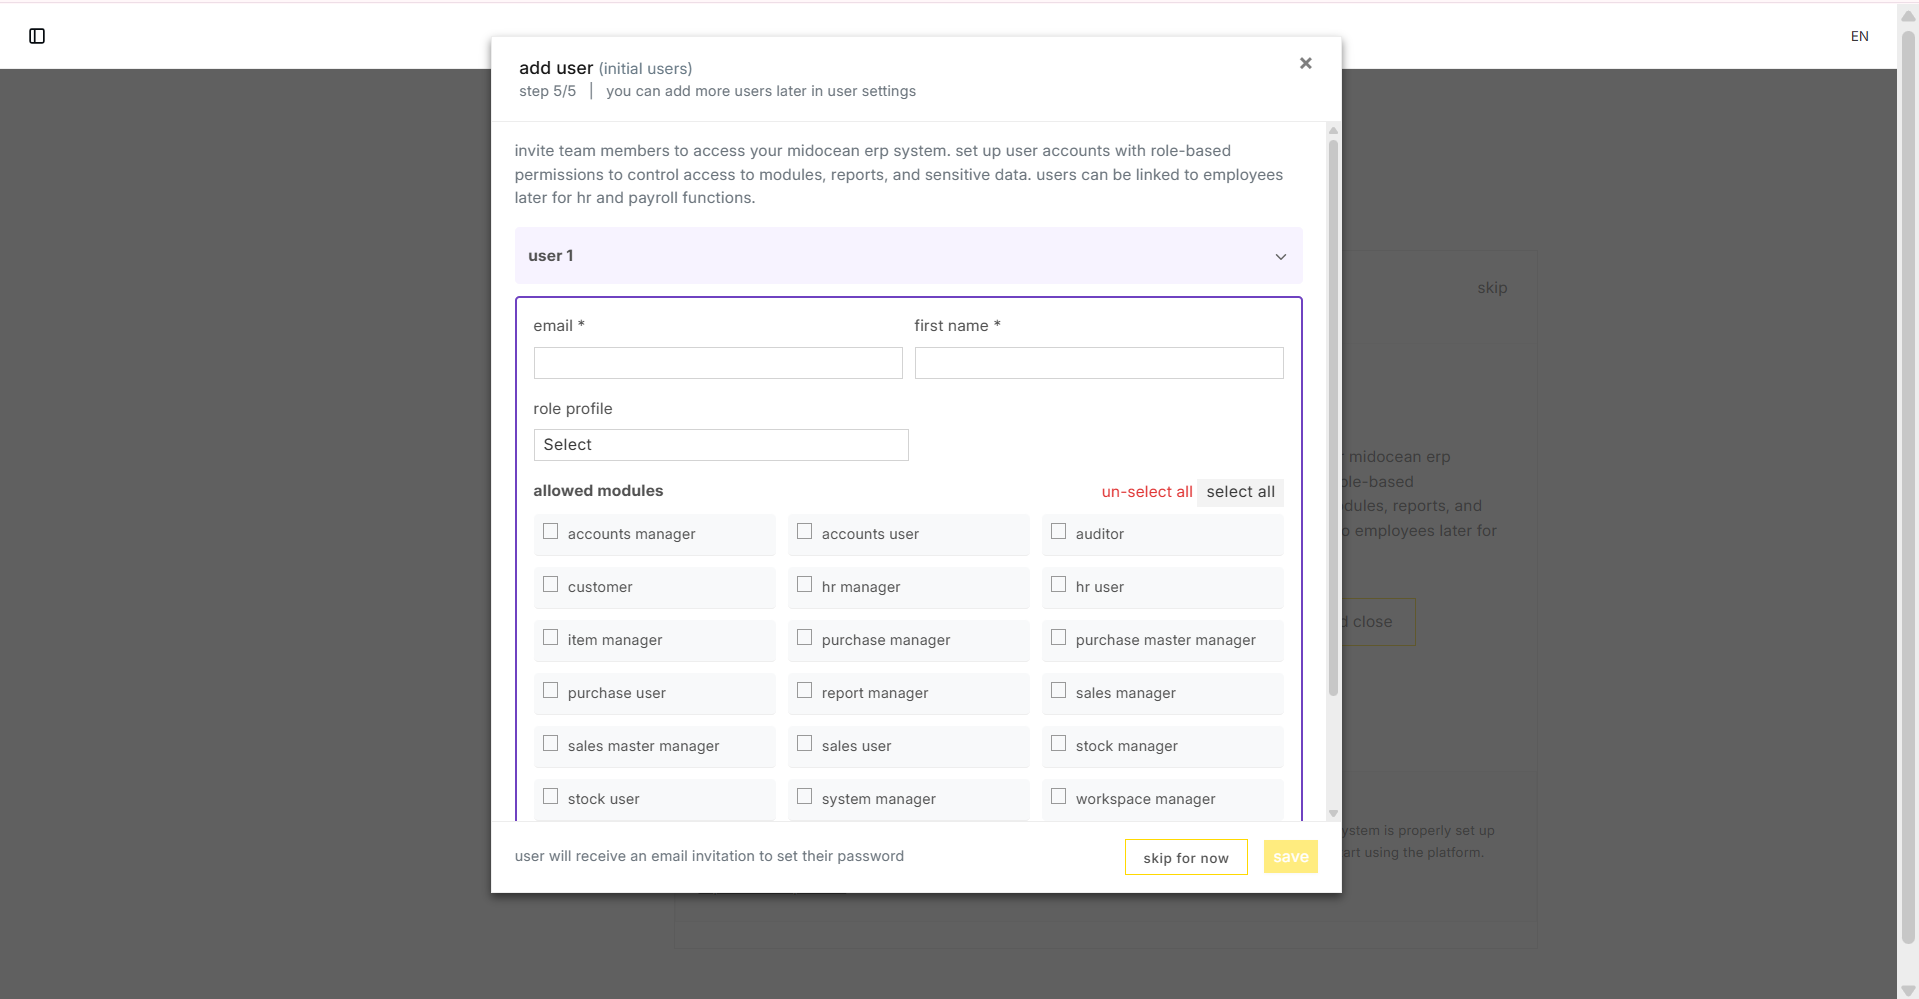Check the system manager checkbox
The width and height of the screenshot is (1919, 999).
[804, 796]
